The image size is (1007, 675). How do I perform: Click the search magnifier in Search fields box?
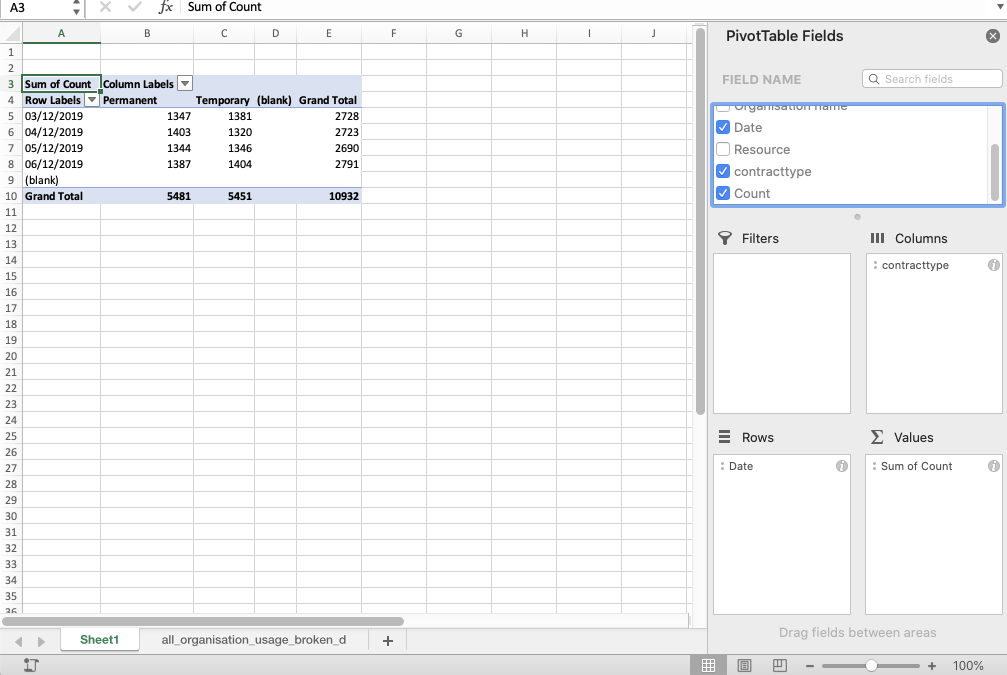coord(873,78)
